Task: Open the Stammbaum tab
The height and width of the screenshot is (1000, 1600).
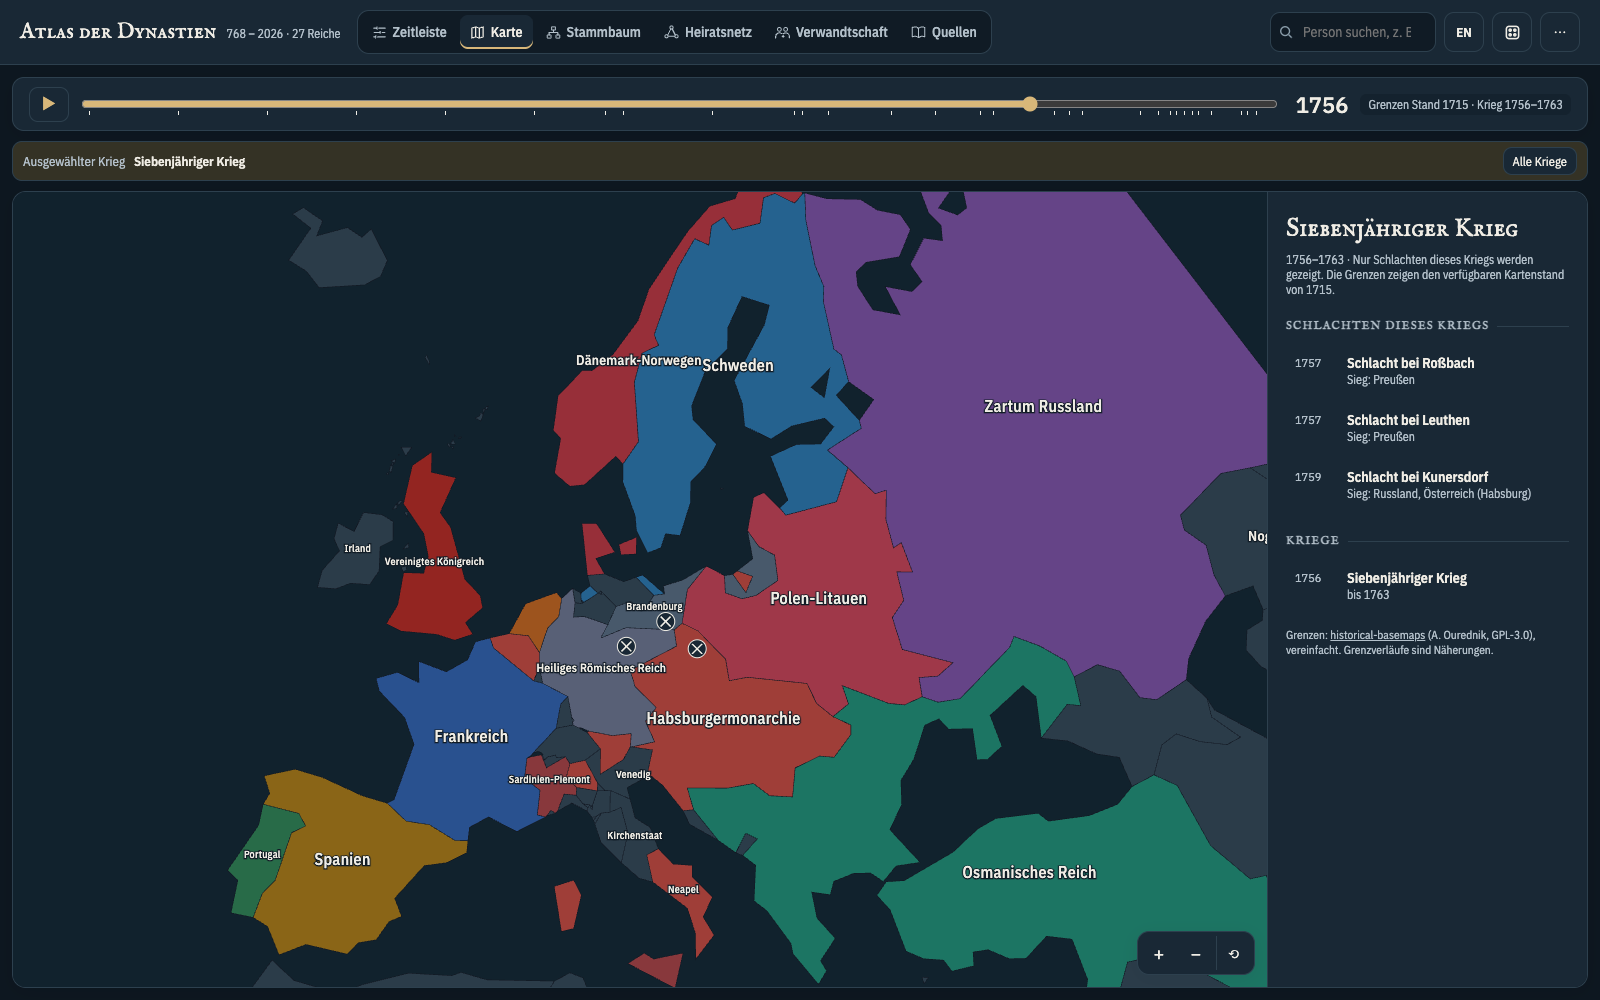Action: tap(593, 32)
